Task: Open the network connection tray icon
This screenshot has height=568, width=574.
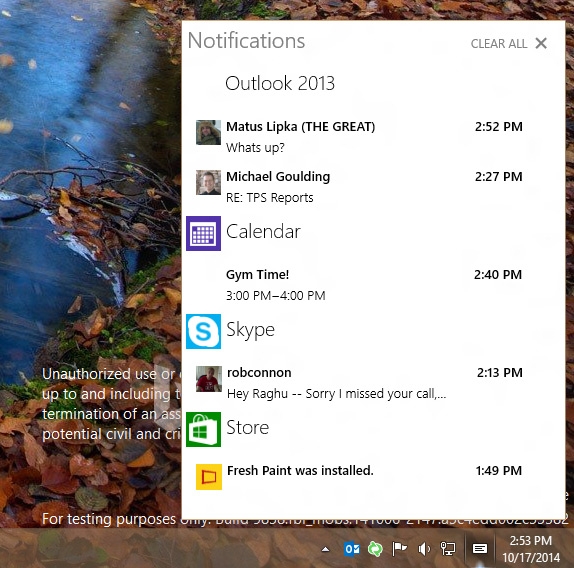Action: 447,549
